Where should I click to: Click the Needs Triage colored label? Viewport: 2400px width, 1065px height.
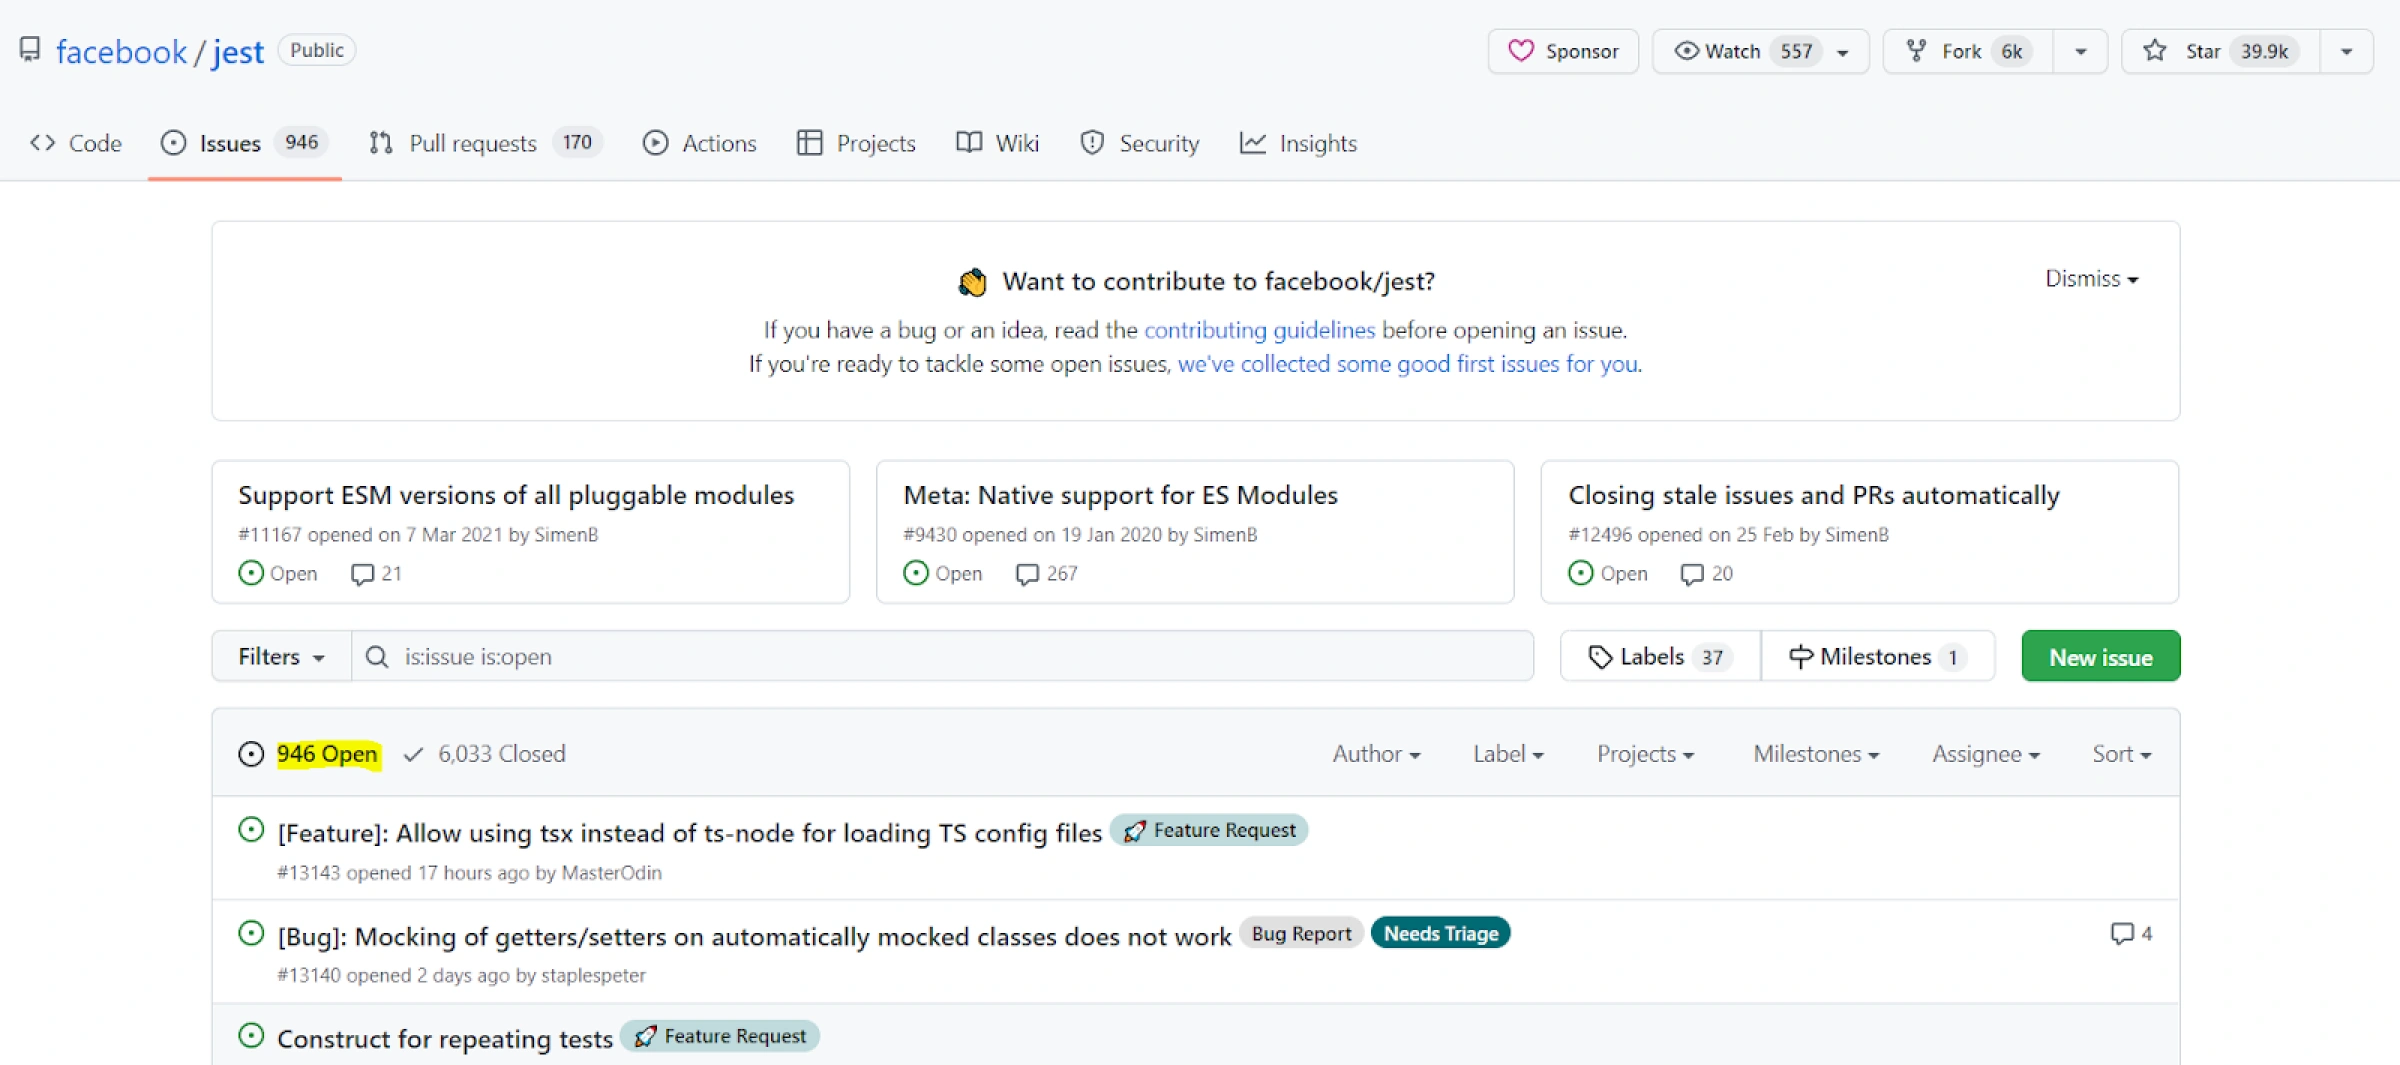pos(1440,933)
